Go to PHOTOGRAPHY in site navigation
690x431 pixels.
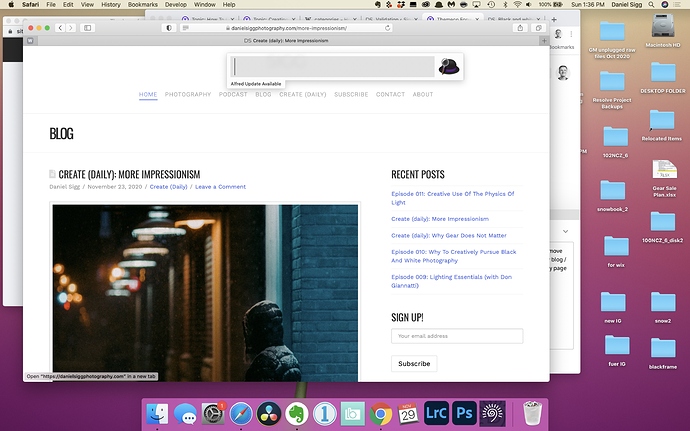tap(188, 94)
